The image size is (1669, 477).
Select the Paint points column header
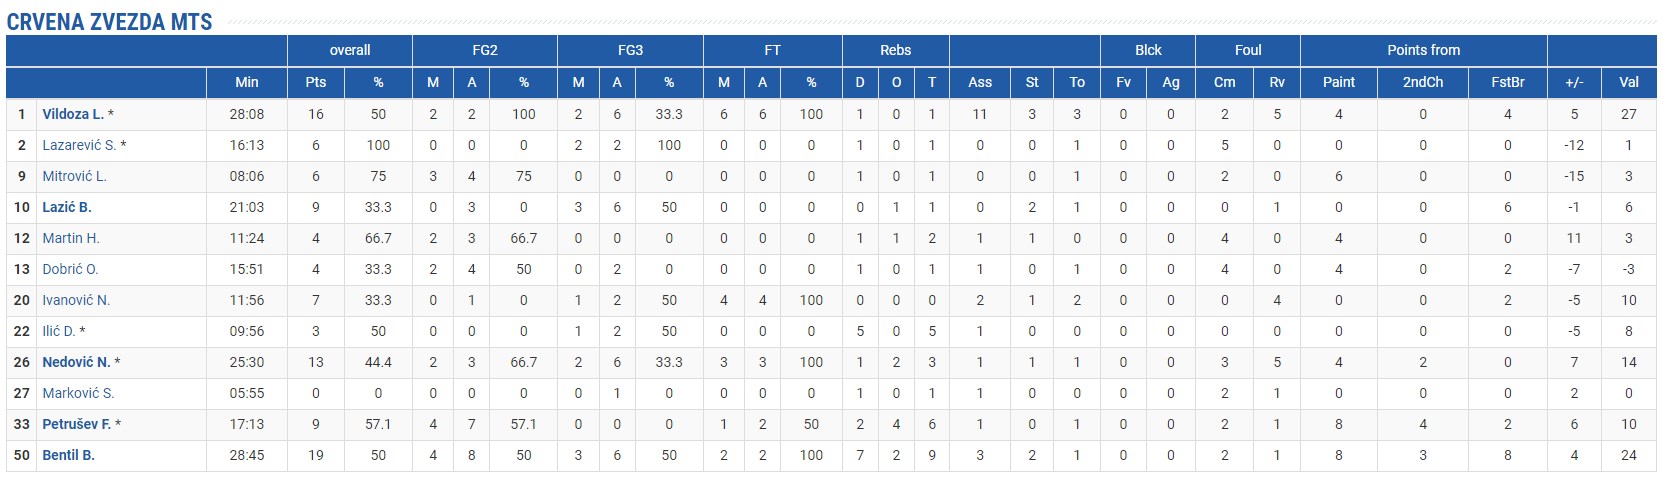pyautogui.click(x=1339, y=82)
